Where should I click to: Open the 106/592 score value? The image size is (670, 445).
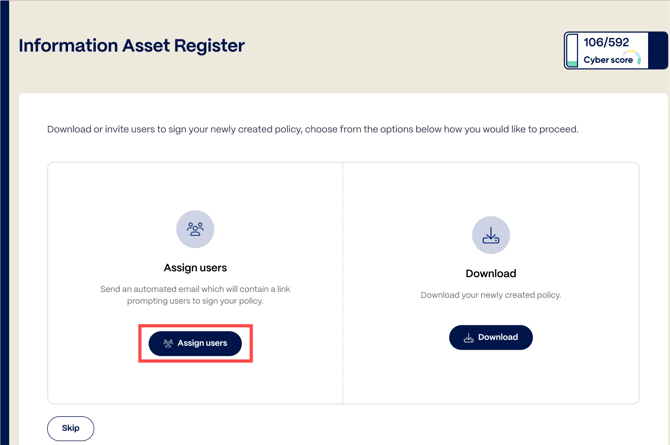pyautogui.click(x=606, y=43)
